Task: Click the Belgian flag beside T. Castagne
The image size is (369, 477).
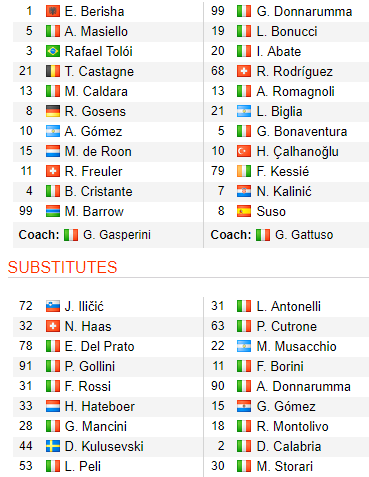Action: pos(53,71)
